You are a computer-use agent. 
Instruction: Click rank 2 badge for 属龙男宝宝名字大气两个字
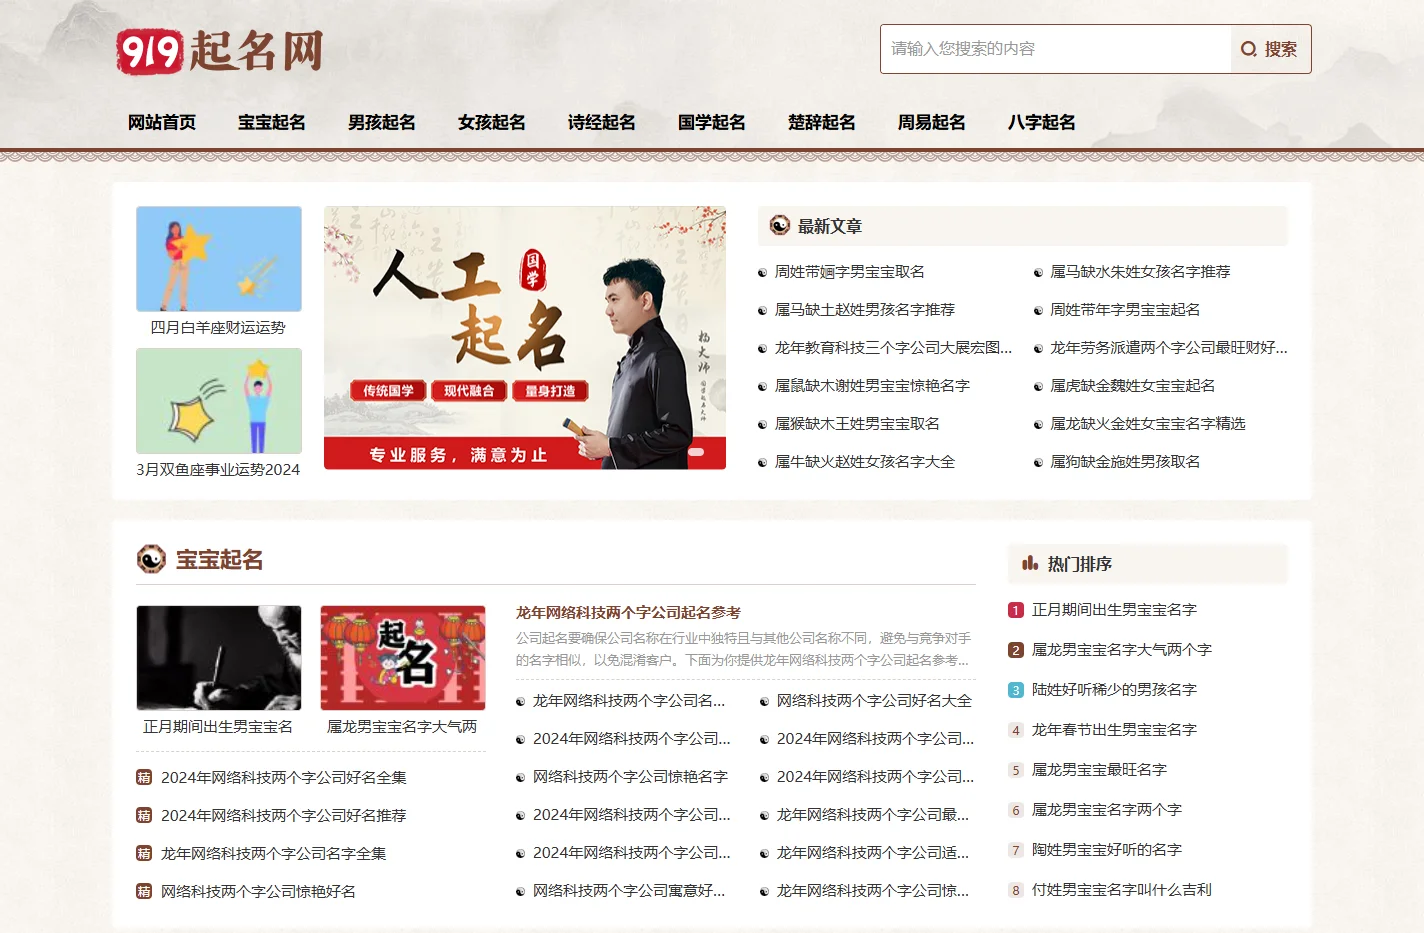(x=1016, y=650)
